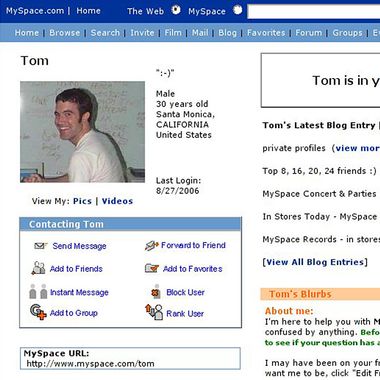
Task: Open the Browse menu item
Action: pyautogui.click(x=65, y=33)
